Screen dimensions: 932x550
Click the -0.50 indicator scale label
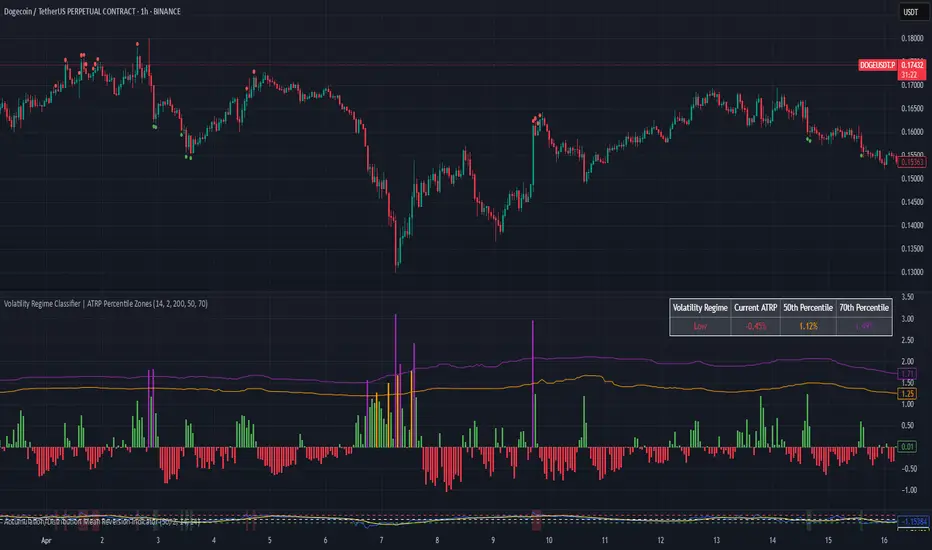[x=907, y=469]
